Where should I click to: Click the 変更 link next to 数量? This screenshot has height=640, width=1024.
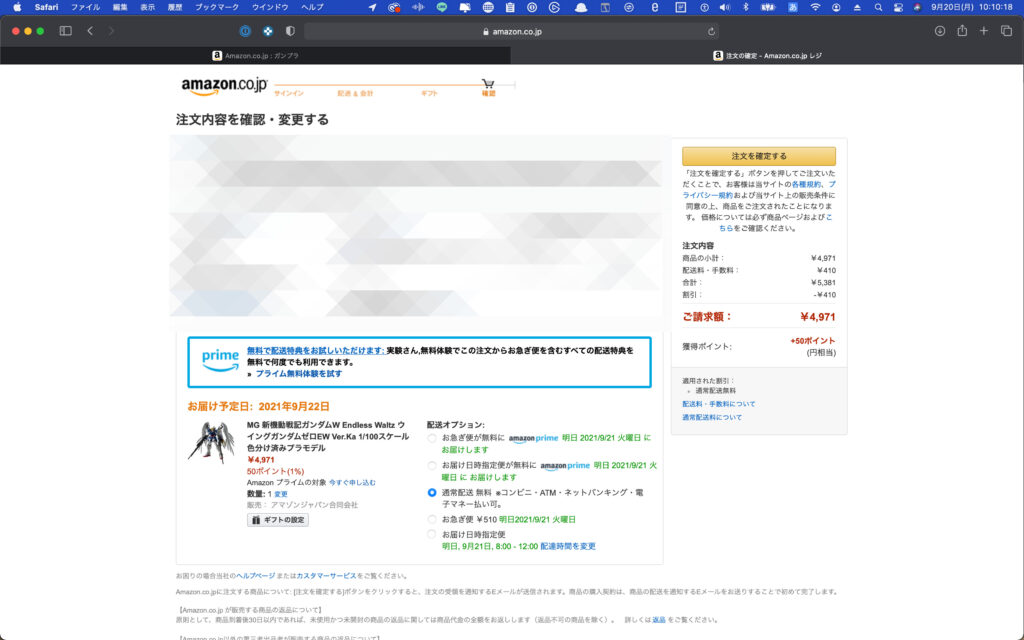pos(281,494)
